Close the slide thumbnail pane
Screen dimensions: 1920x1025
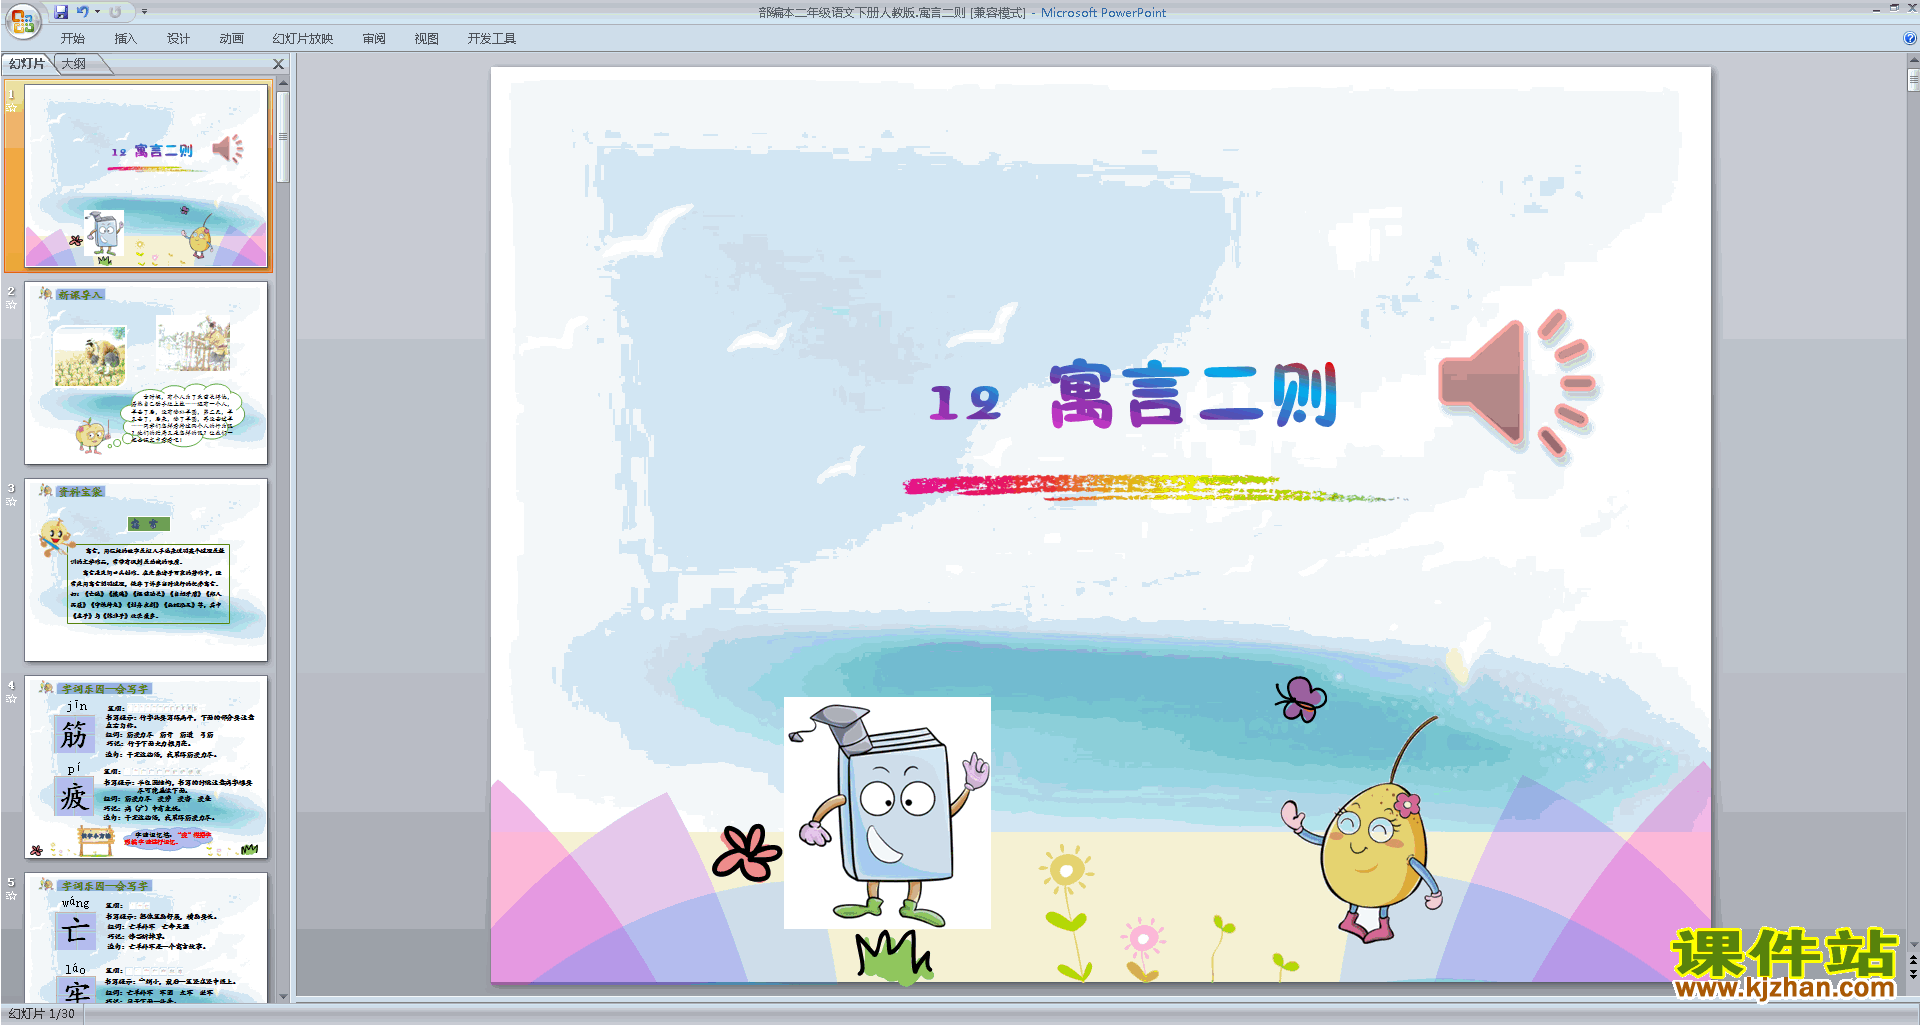pyautogui.click(x=279, y=64)
